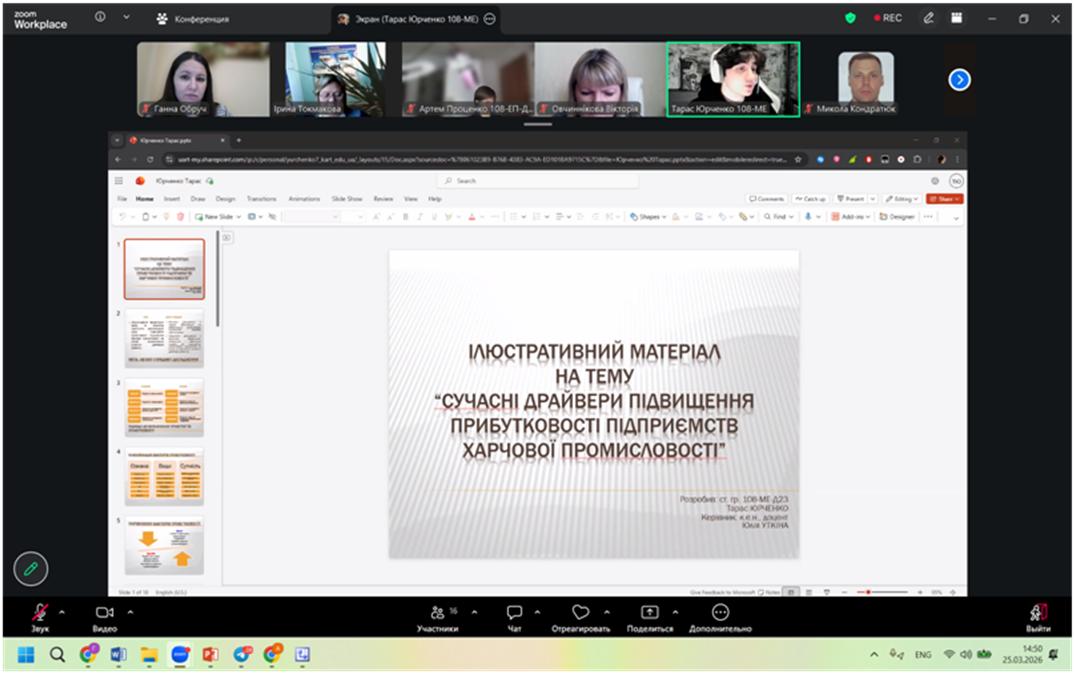The width and height of the screenshot is (1075, 674).
Task: Open the Windows Start menu
Action: point(25,655)
